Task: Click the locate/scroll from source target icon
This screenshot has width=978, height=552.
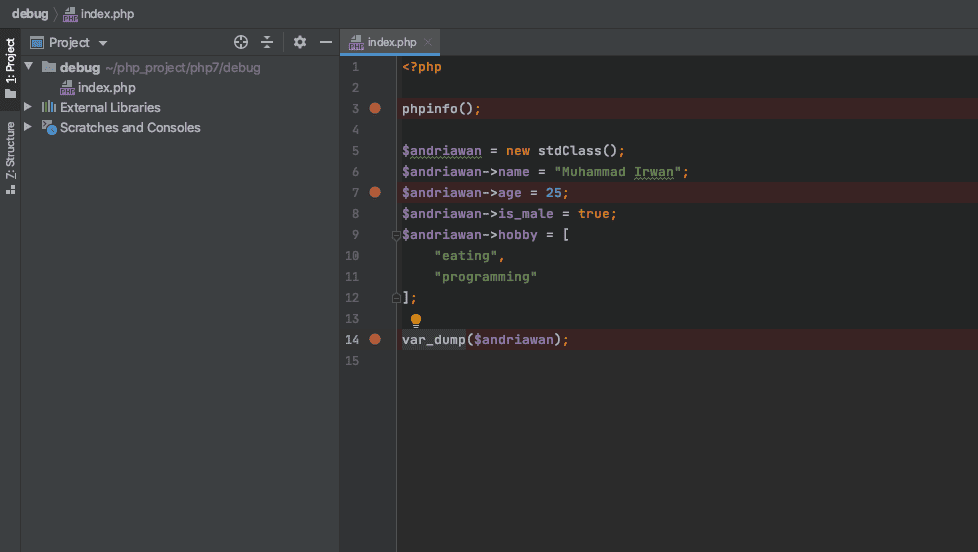Action: (x=240, y=42)
